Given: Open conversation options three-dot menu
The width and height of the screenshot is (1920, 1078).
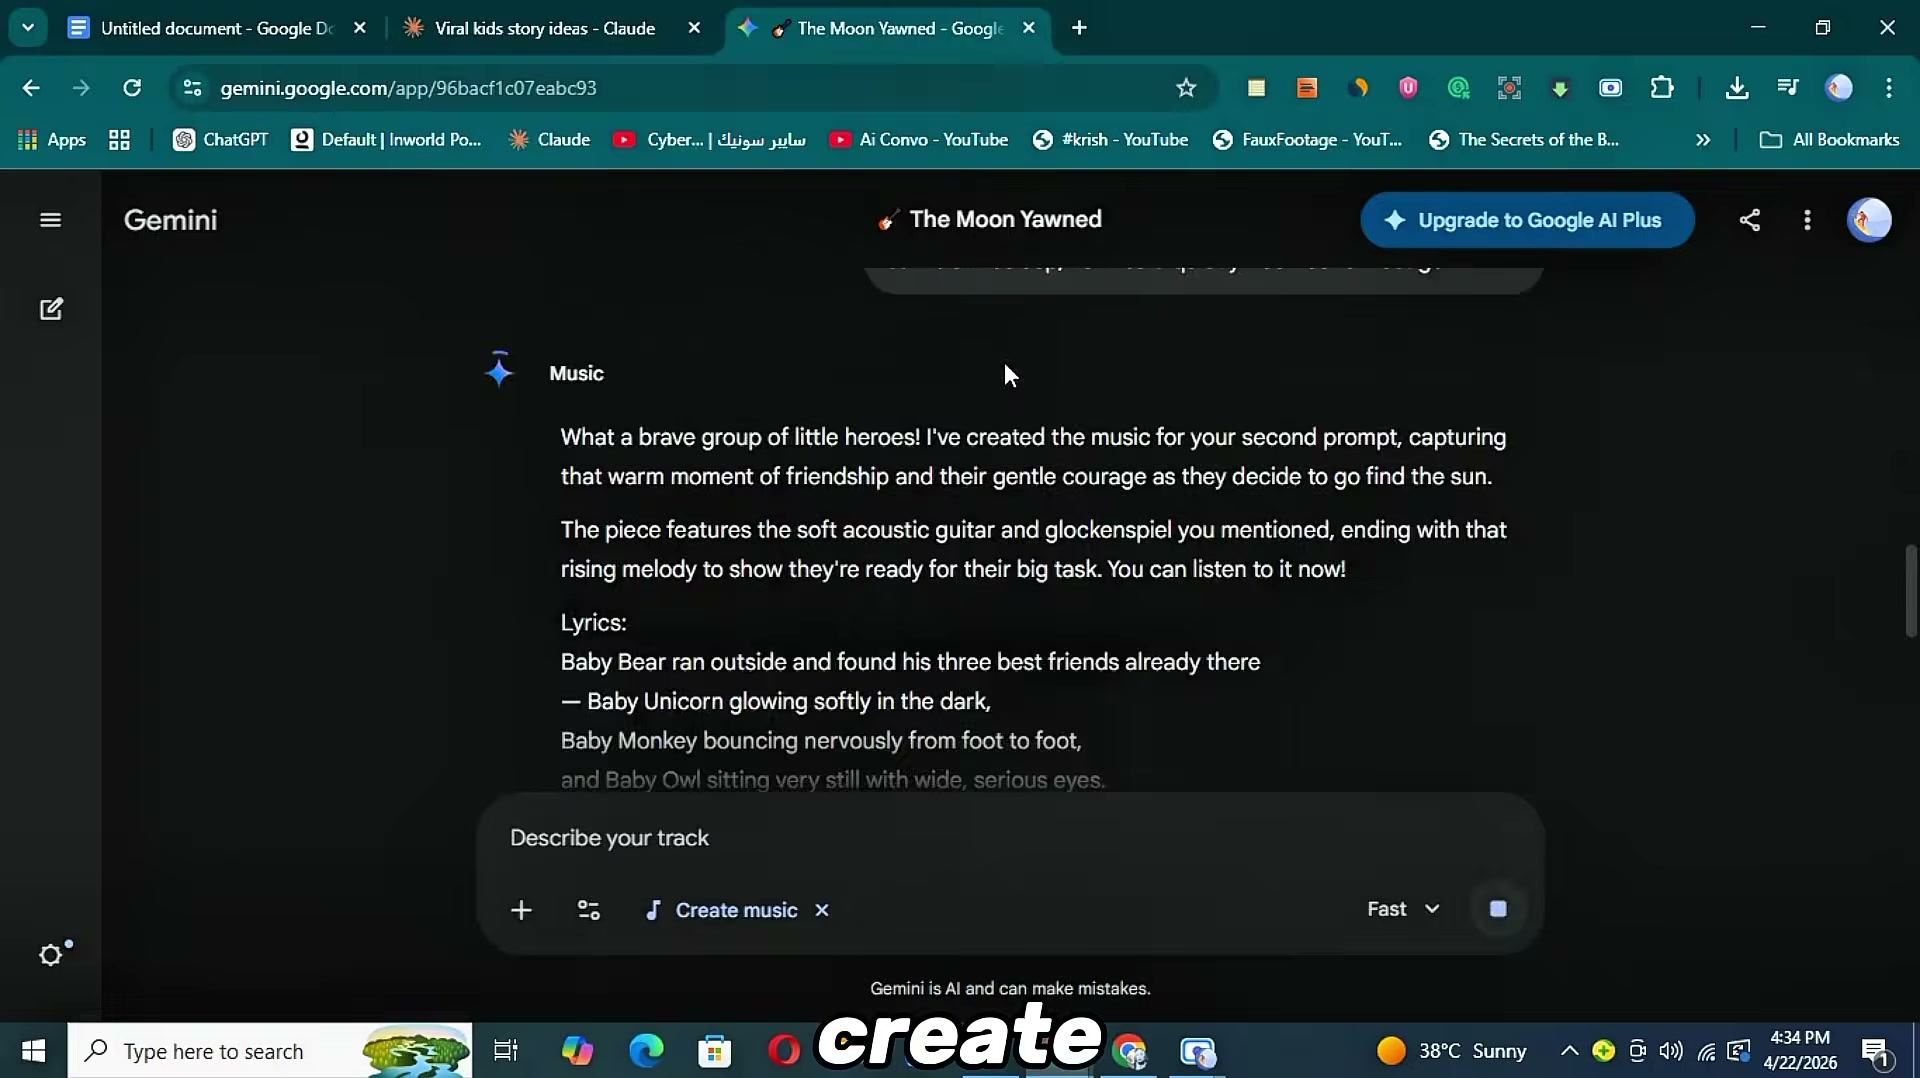Looking at the screenshot, I should click(1807, 220).
